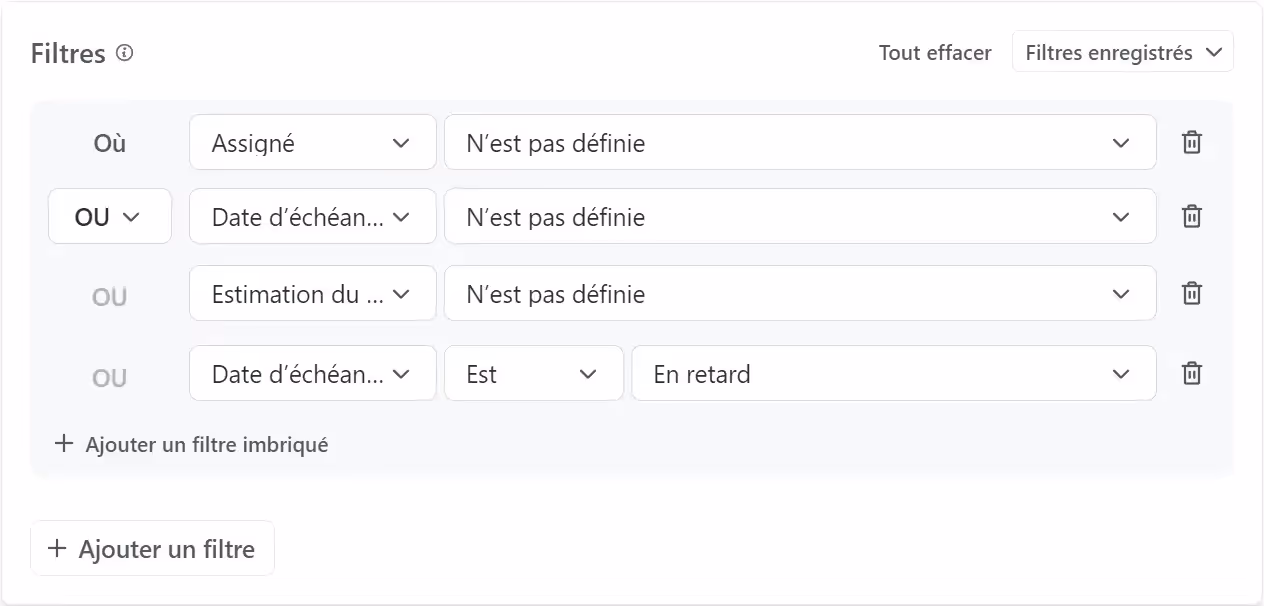Open the Estimation du field dropdown
1264x606 pixels.
pos(312,293)
